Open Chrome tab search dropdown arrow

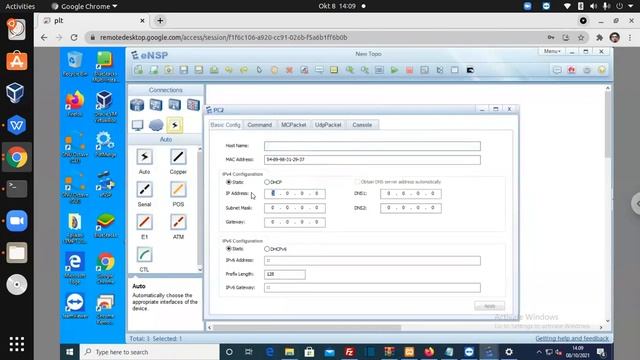click(583, 20)
